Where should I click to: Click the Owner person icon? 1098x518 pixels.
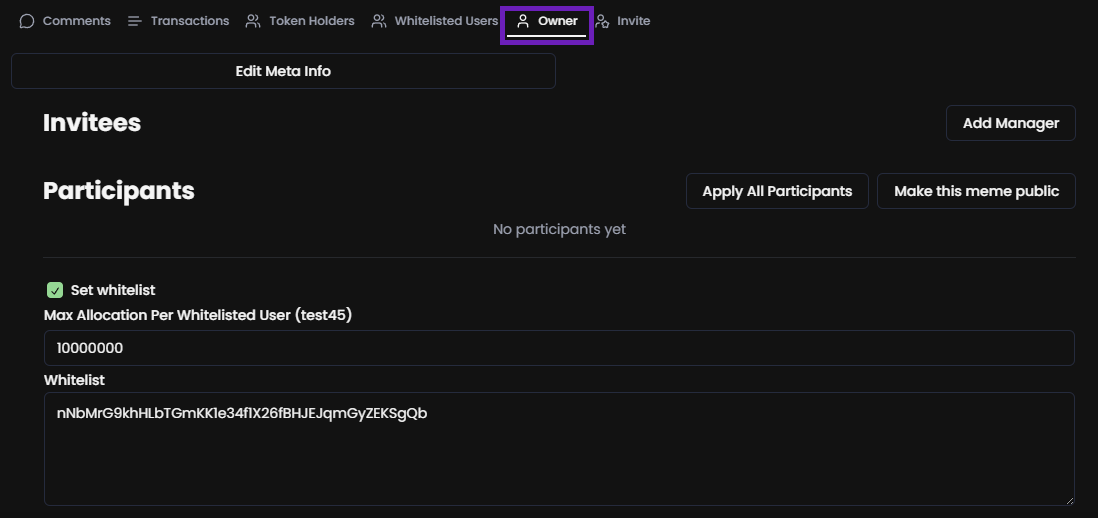point(523,21)
